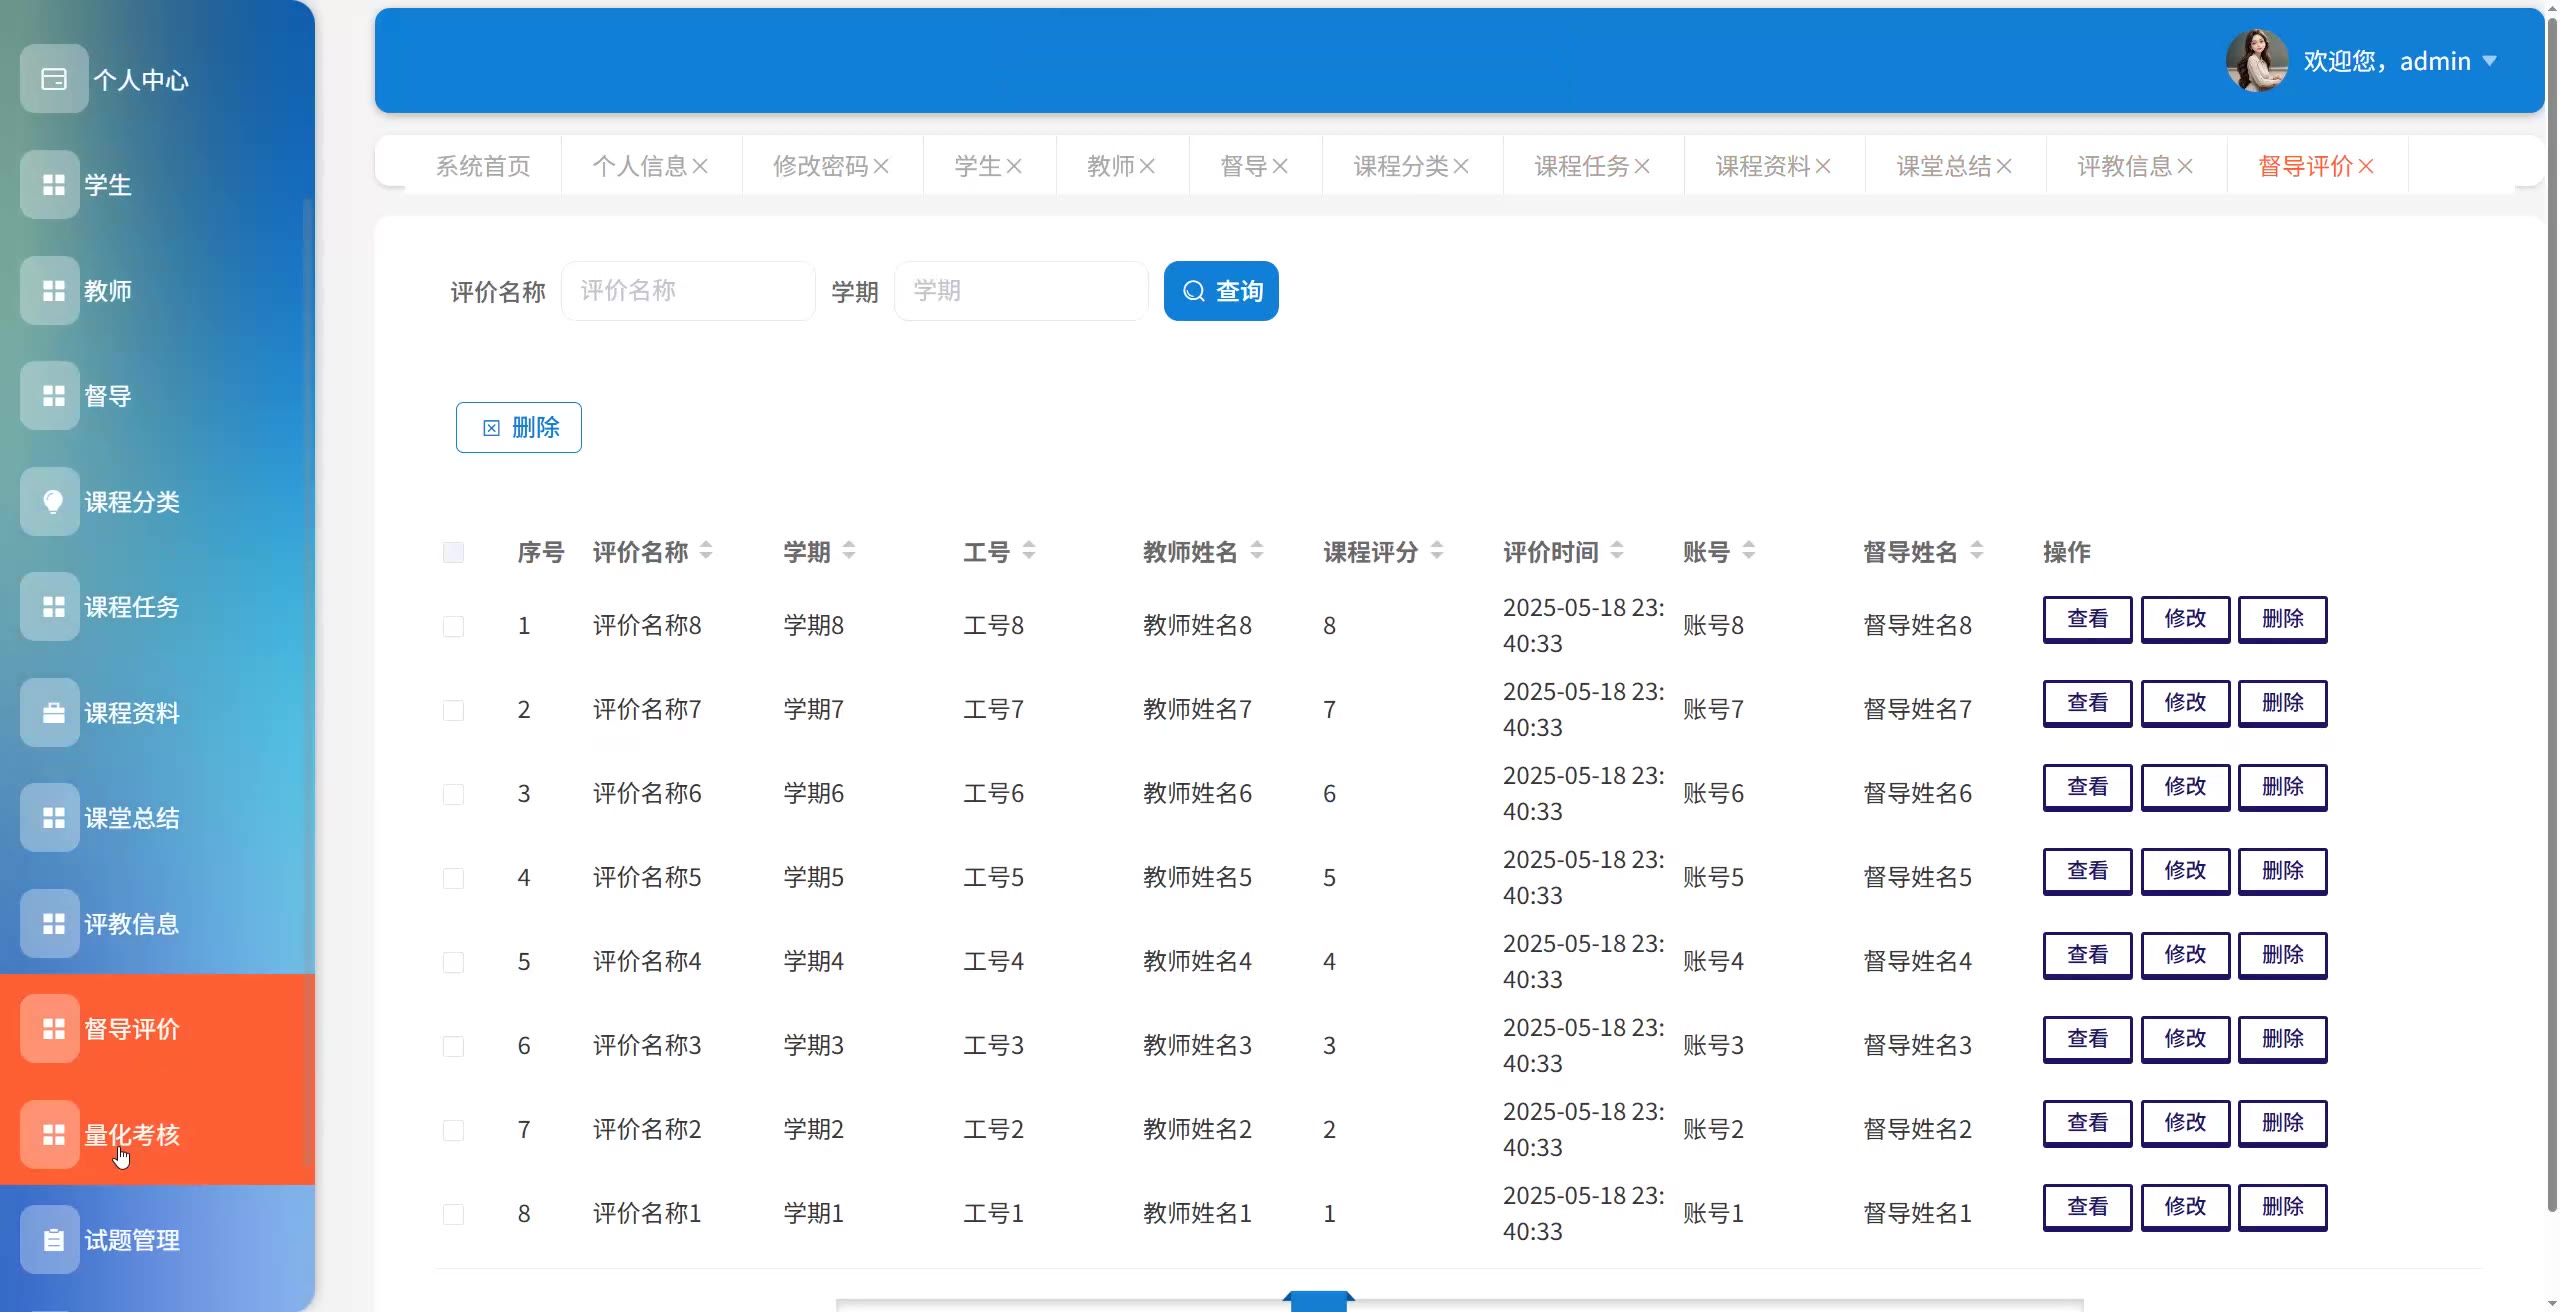Click 修改 button for 评价名称3 row

[x=2185, y=1039]
